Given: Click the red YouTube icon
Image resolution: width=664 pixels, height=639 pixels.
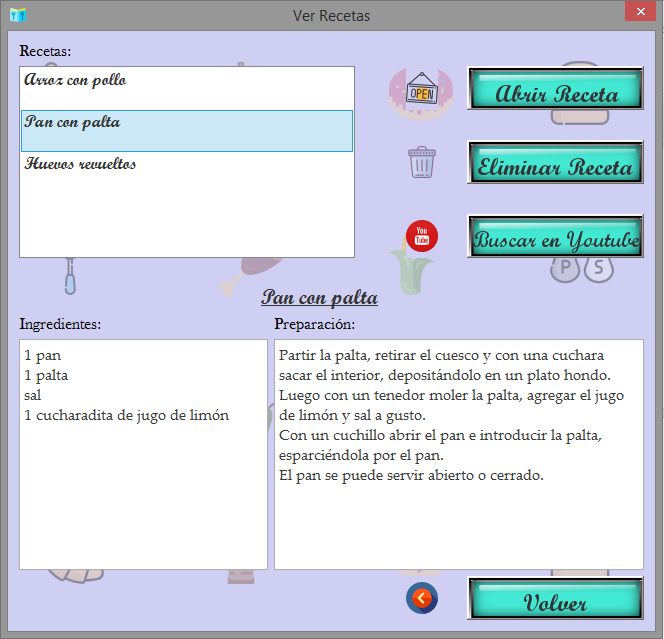Looking at the screenshot, I should click(x=422, y=236).
